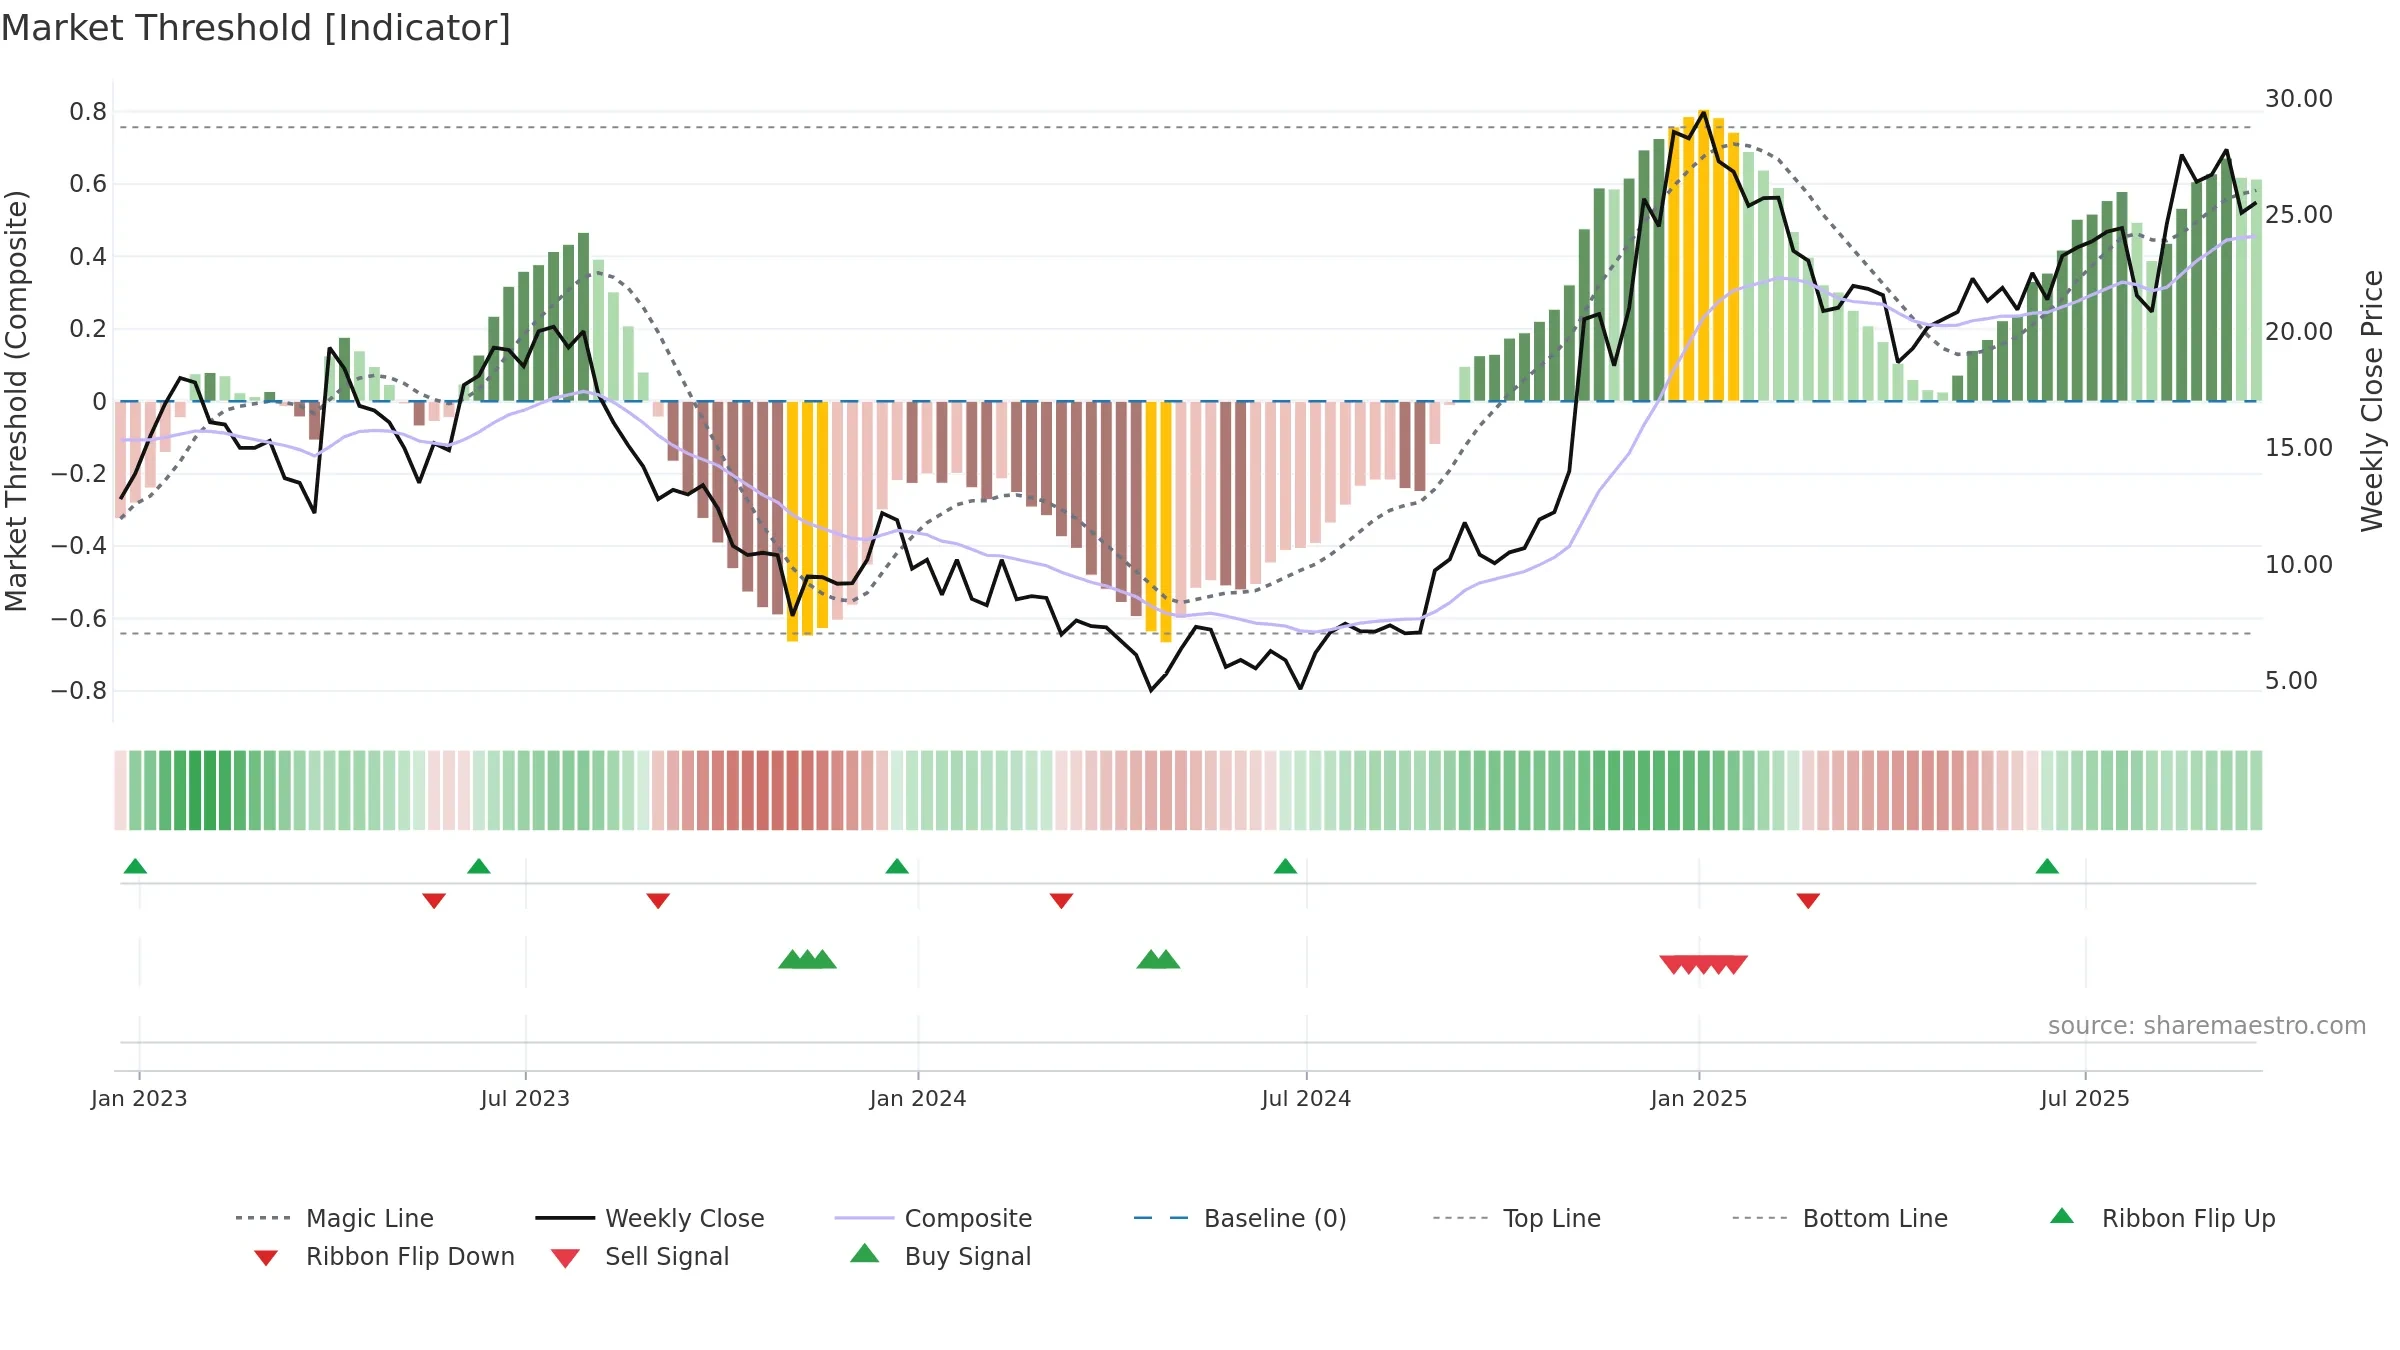This screenshot has width=2400, height=1350.
Task: Click the −0.8 left axis label
Action: [79, 691]
